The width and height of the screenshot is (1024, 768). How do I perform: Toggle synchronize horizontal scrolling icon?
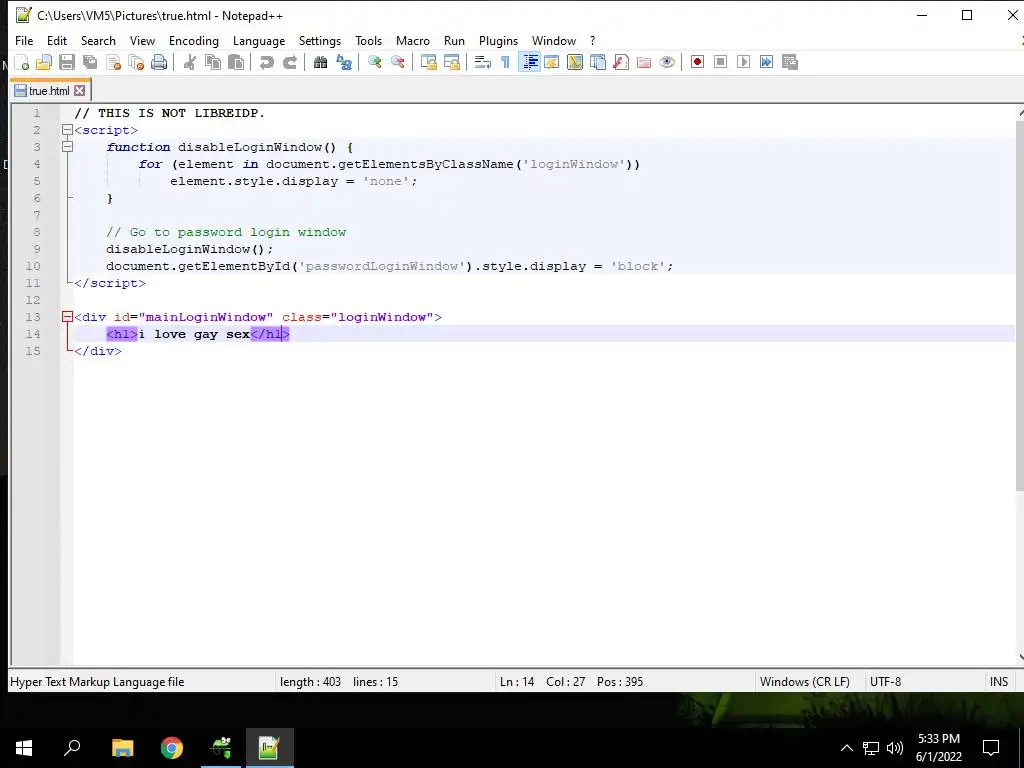[452, 62]
